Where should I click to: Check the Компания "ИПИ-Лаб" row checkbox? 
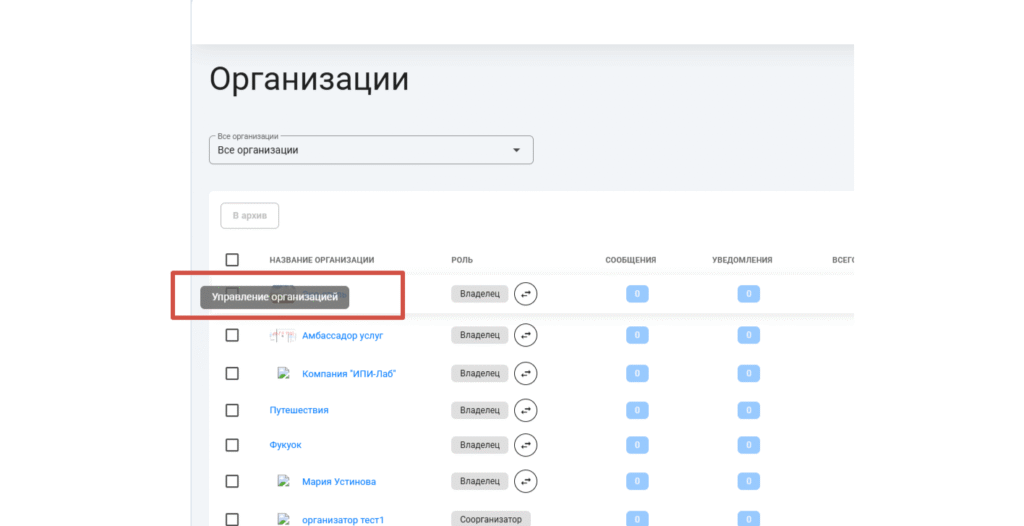[x=232, y=374]
